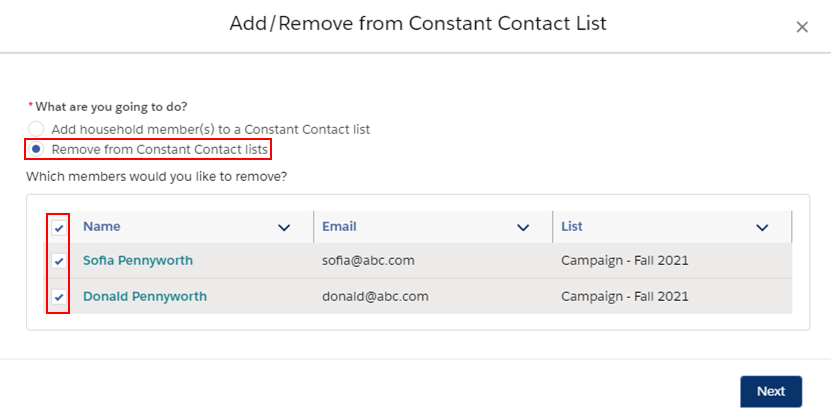Open the Donald Pennyworth contact link
831x417 pixels.
pos(145,296)
